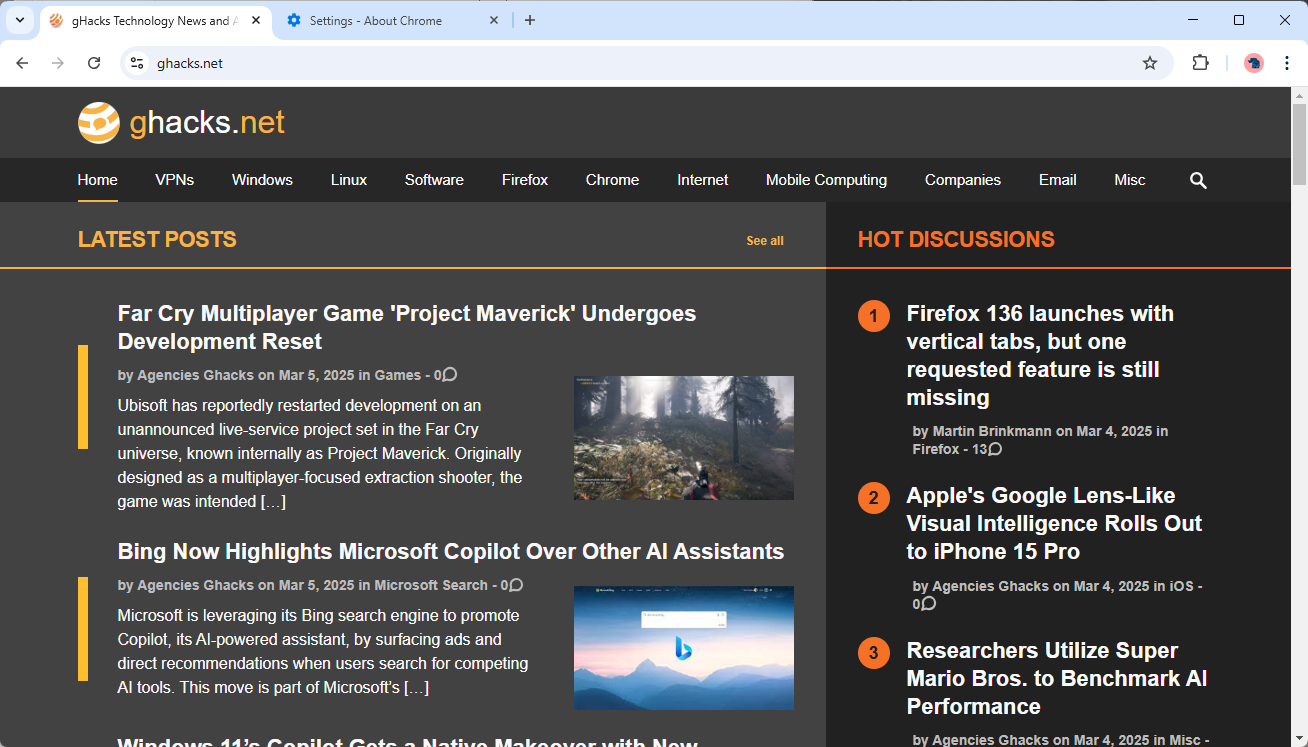Bookmark this page with the star icon
Viewport: 1308px width, 747px height.
click(x=1150, y=63)
